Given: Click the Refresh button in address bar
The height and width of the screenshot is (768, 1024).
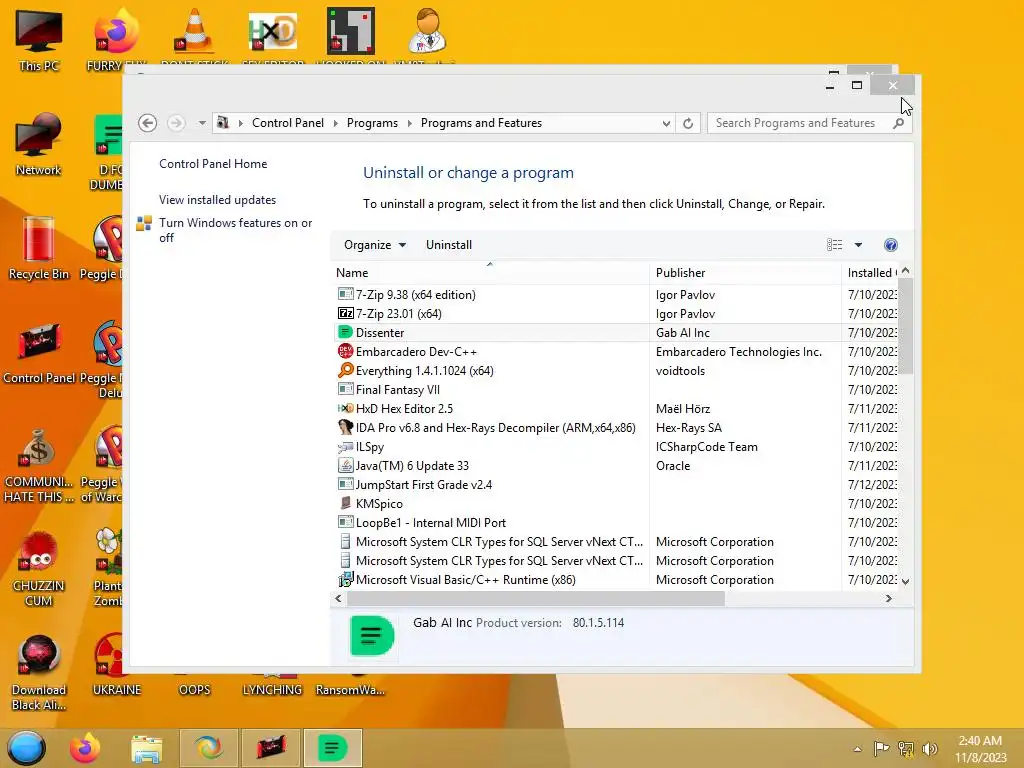Looking at the screenshot, I should coord(688,123).
